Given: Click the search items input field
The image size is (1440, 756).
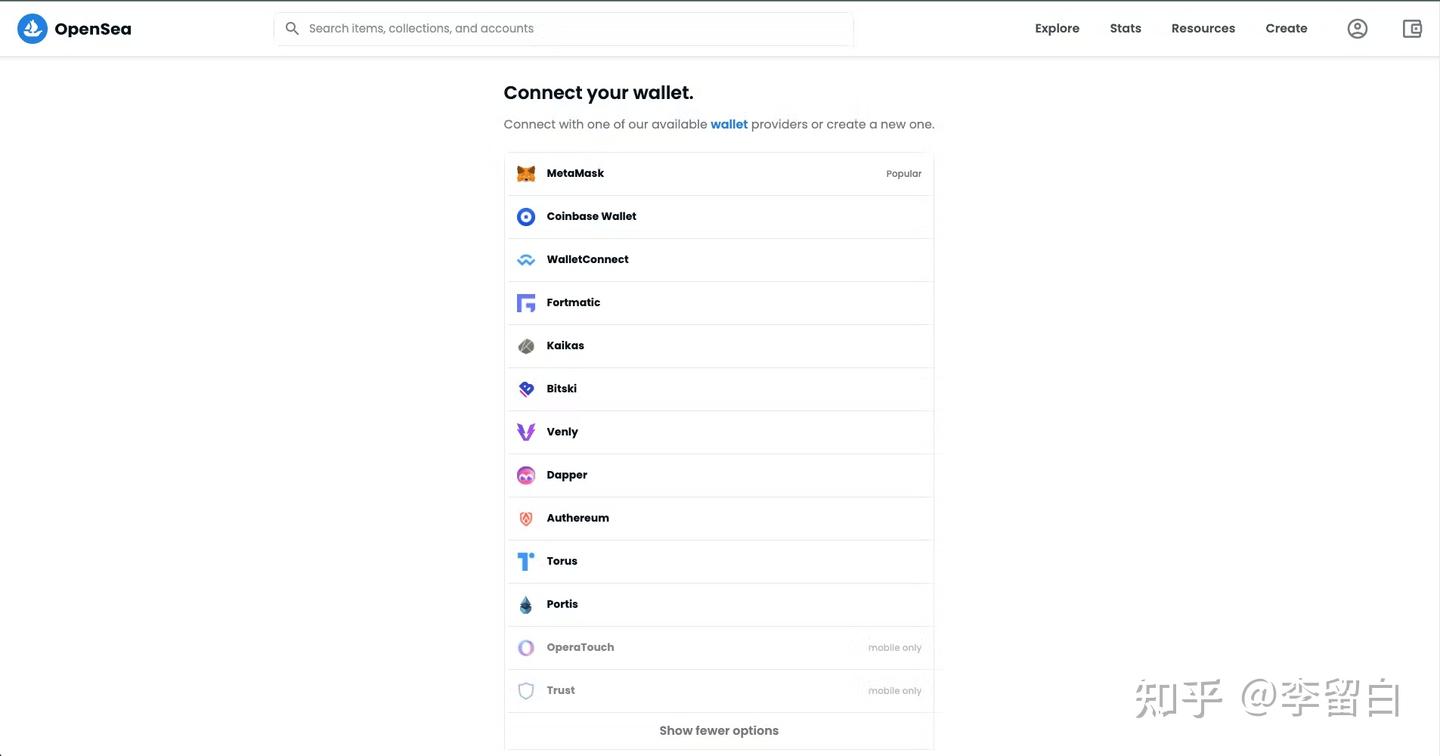Looking at the screenshot, I should (564, 28).
